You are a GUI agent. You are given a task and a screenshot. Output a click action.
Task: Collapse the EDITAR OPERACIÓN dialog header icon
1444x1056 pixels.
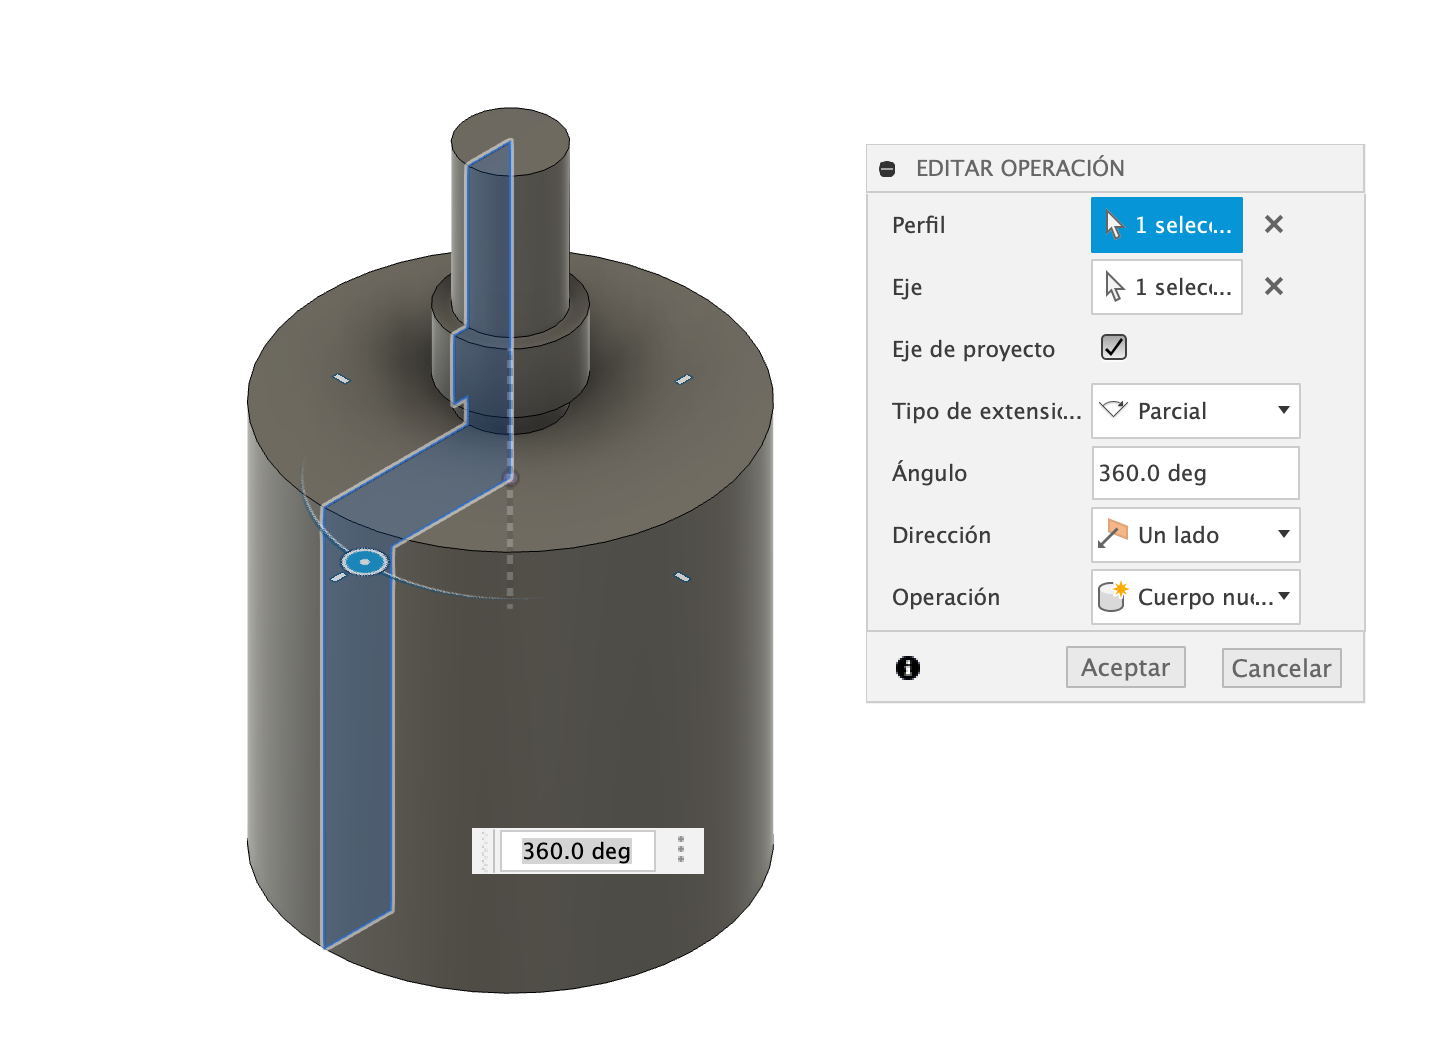[887, 169]
